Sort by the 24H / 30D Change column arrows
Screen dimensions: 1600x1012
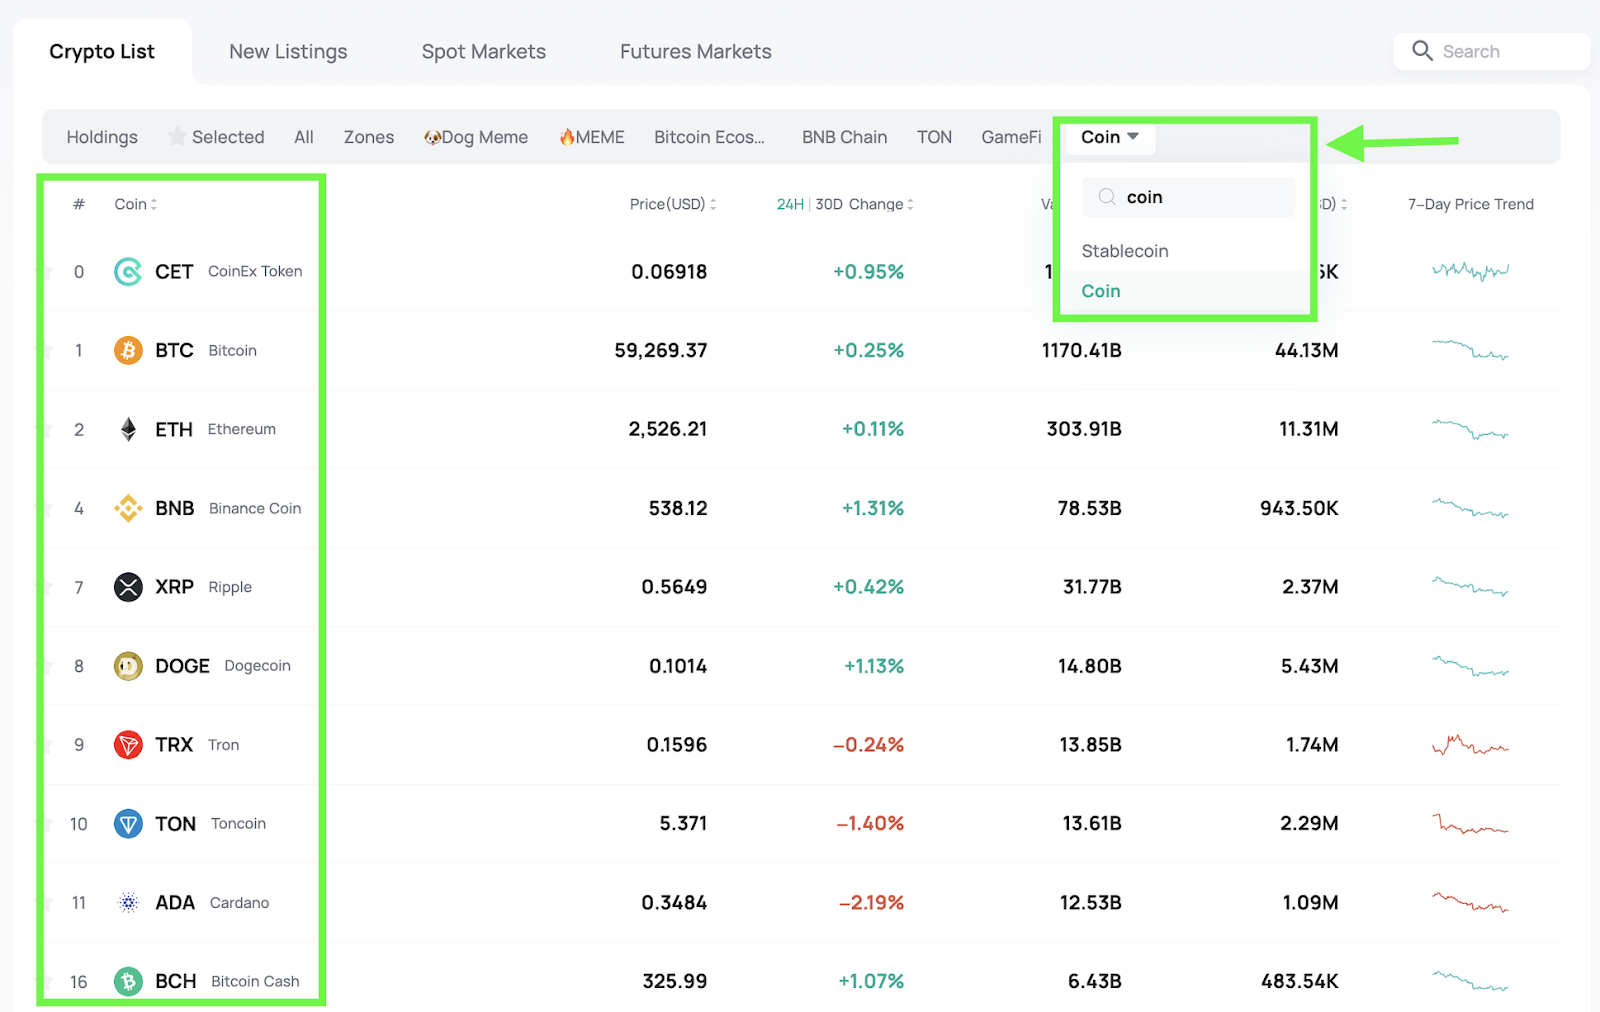point(910,204)
